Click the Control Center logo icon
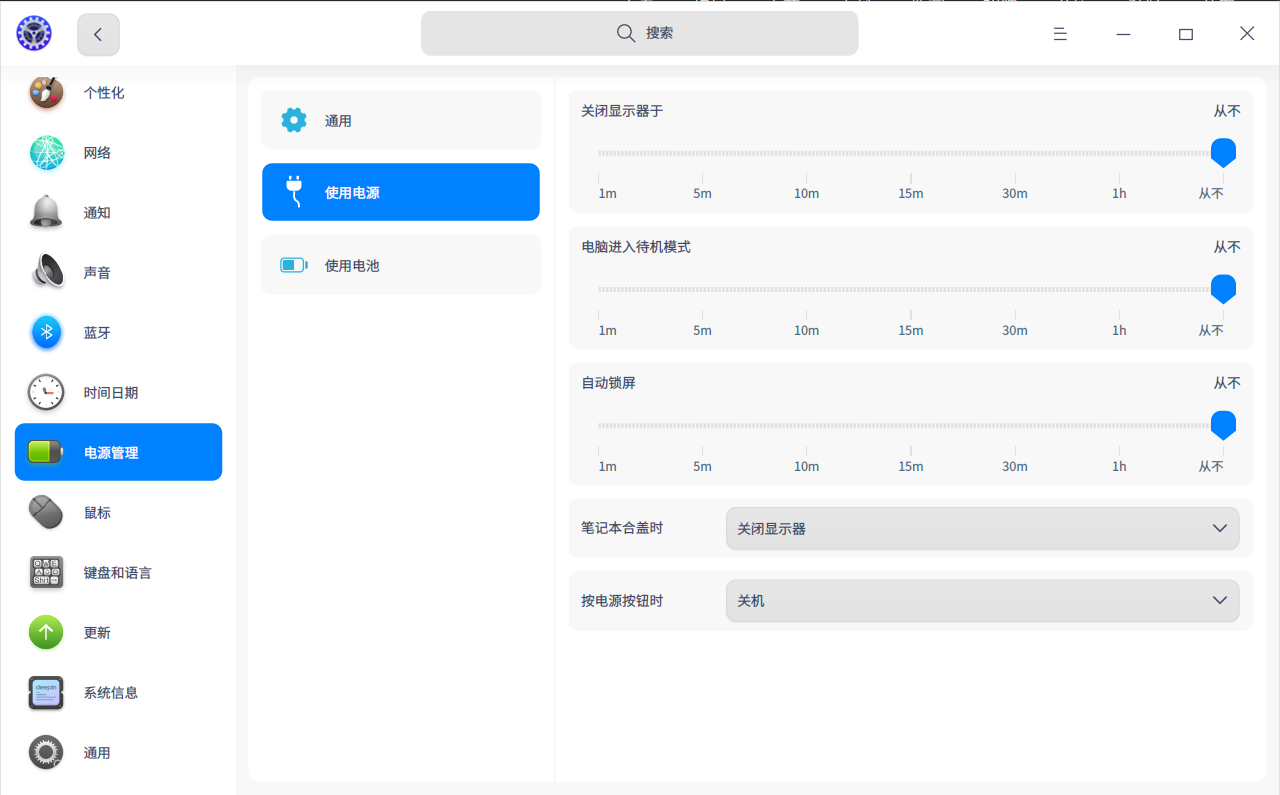 coord(34,34)
